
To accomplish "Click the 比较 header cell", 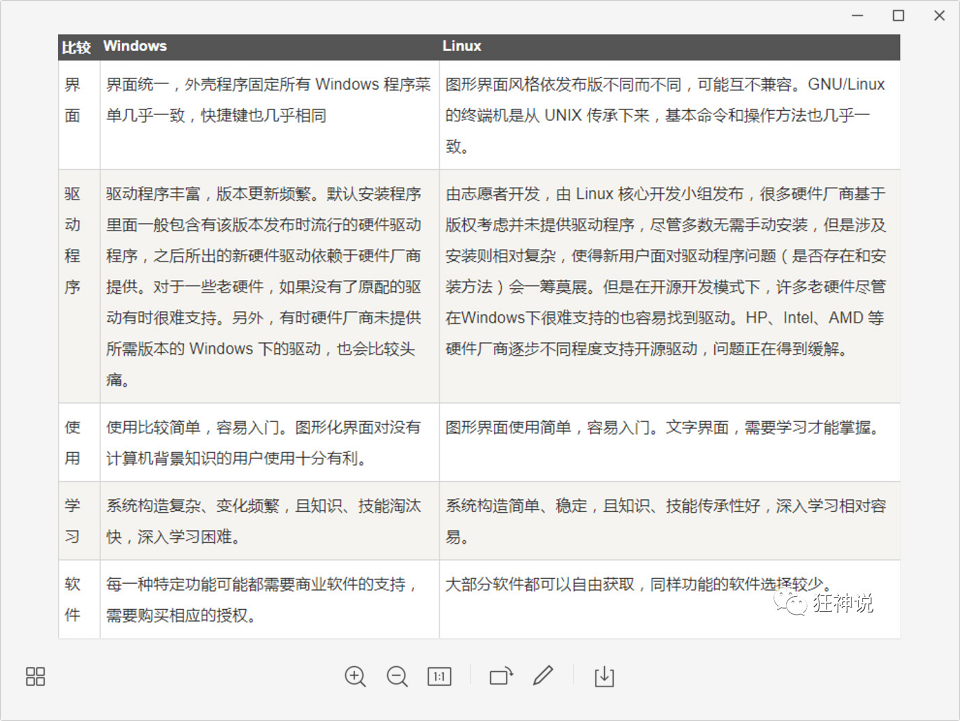I will pyautogui.click(x=76, y=47).
